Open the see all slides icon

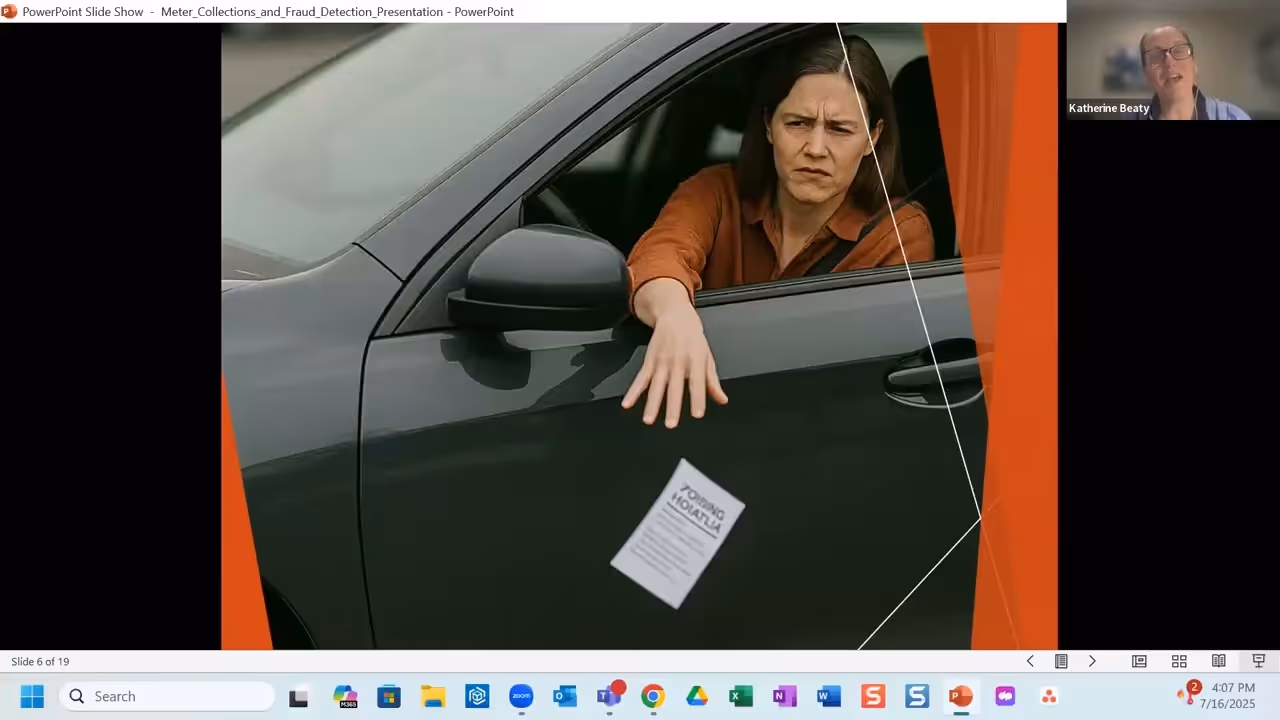click(1061, 661)
